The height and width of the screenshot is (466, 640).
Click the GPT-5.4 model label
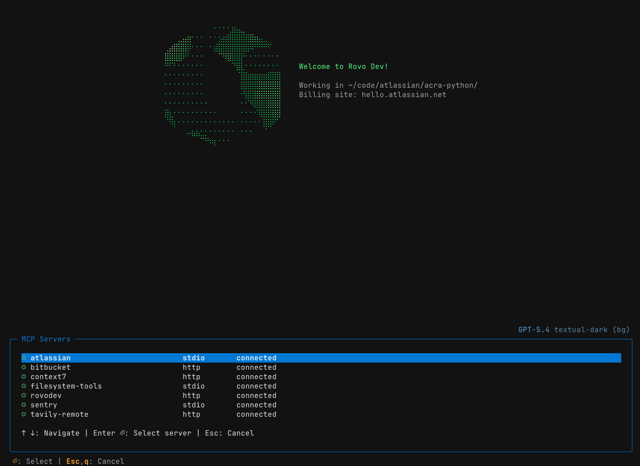534,330
